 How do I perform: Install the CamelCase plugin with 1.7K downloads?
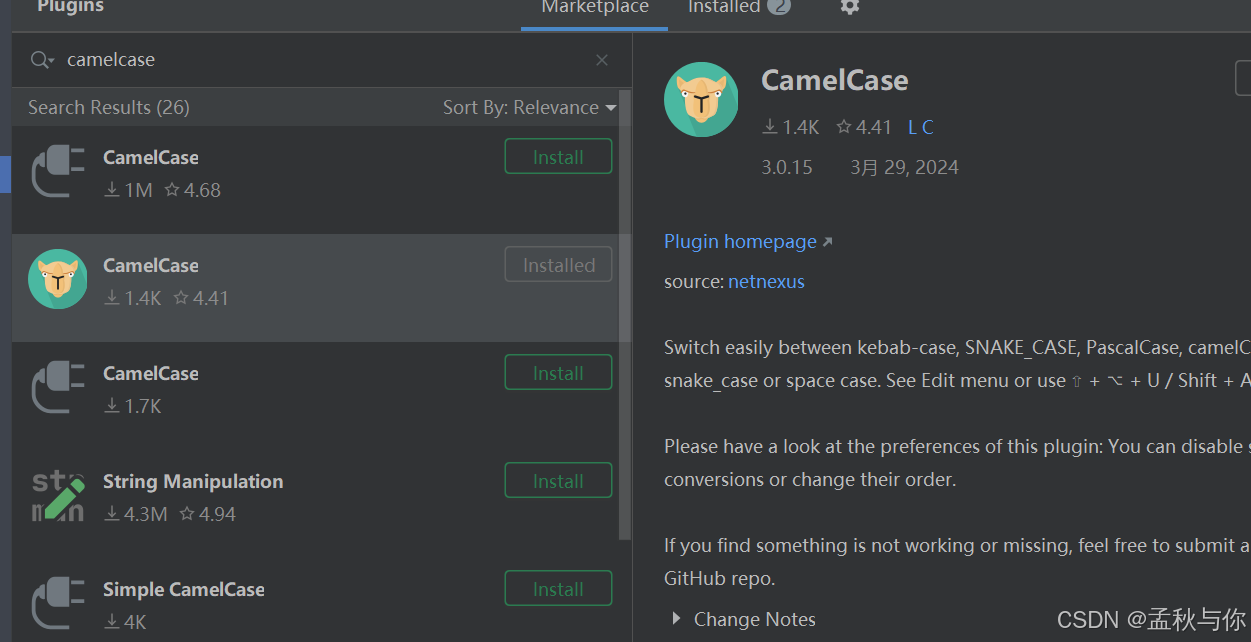click(558, 373)
